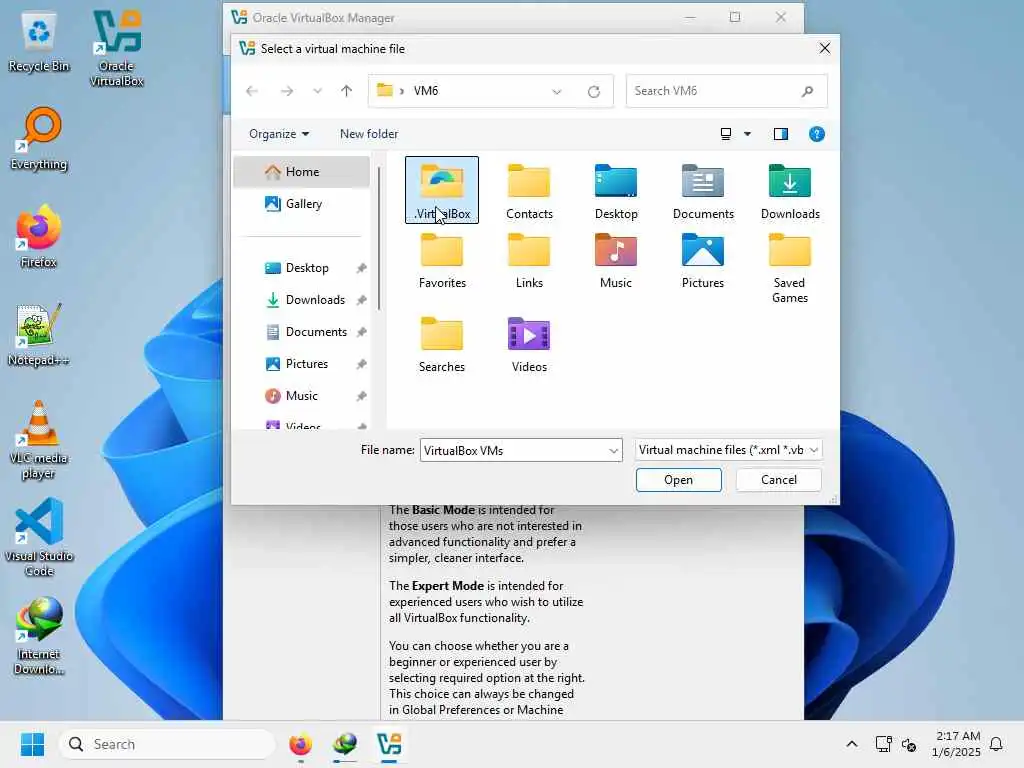
Task: Go forward in the file dialog
Action: (287, 91)
